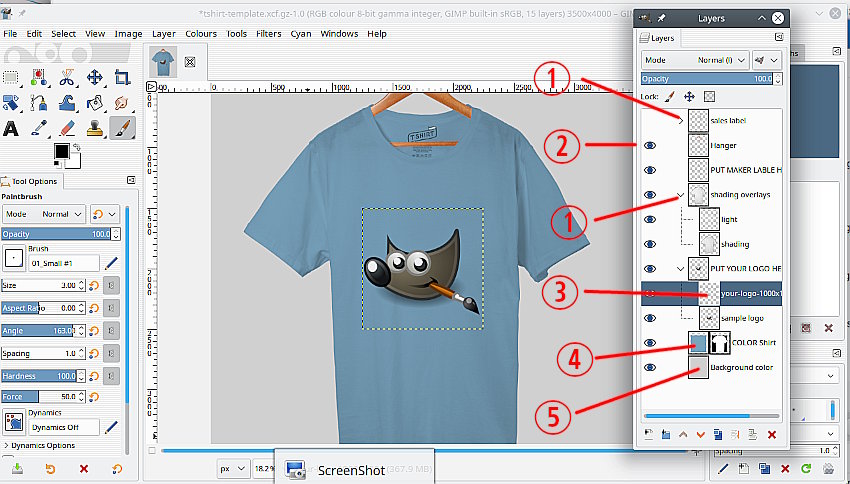This screenshot has width=850, height=484.
Task: Hide the Background color layer
Action: point(649,367)
